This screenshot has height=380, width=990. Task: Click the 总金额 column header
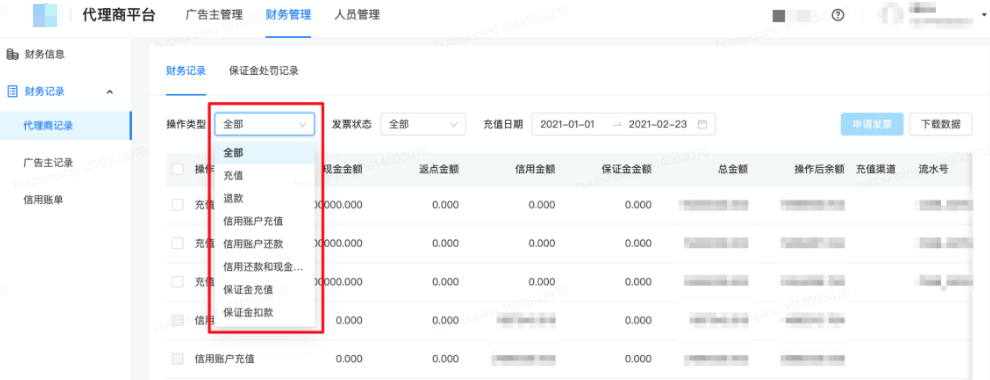[x=733, y=169]
